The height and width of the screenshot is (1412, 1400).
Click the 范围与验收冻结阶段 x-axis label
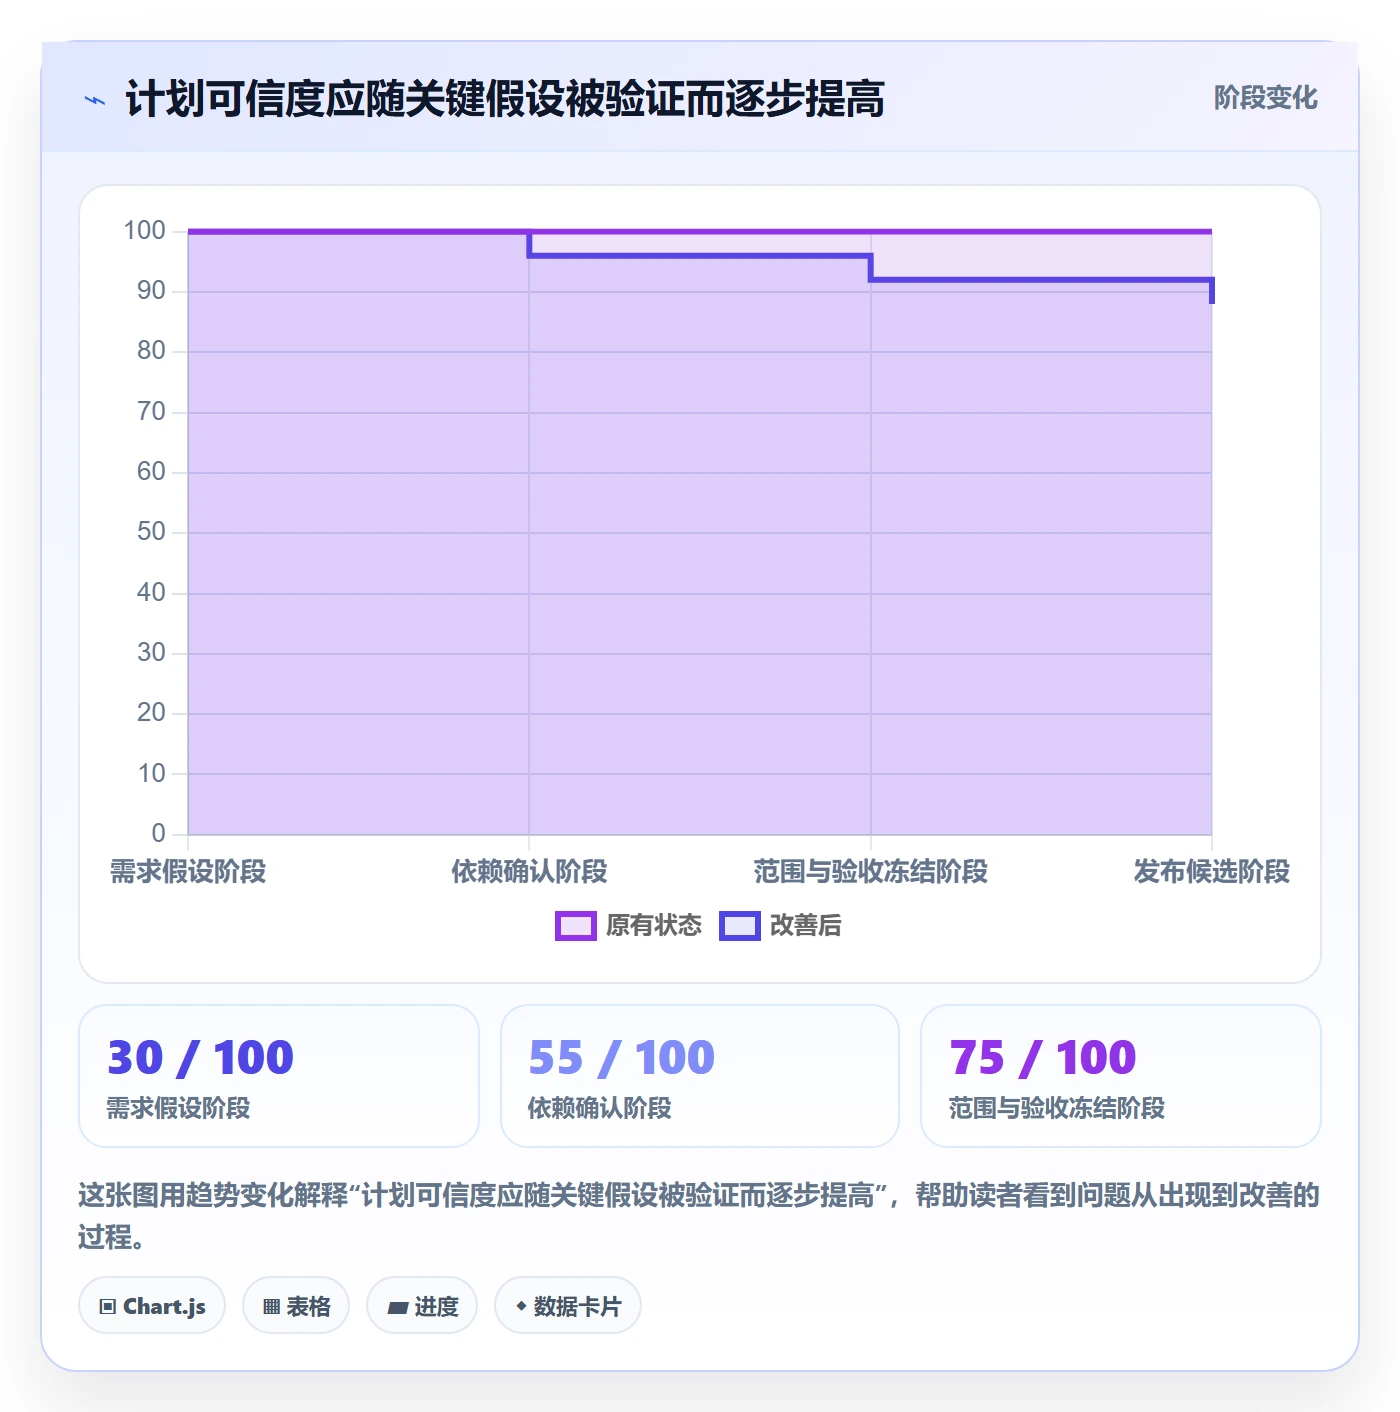871,872
